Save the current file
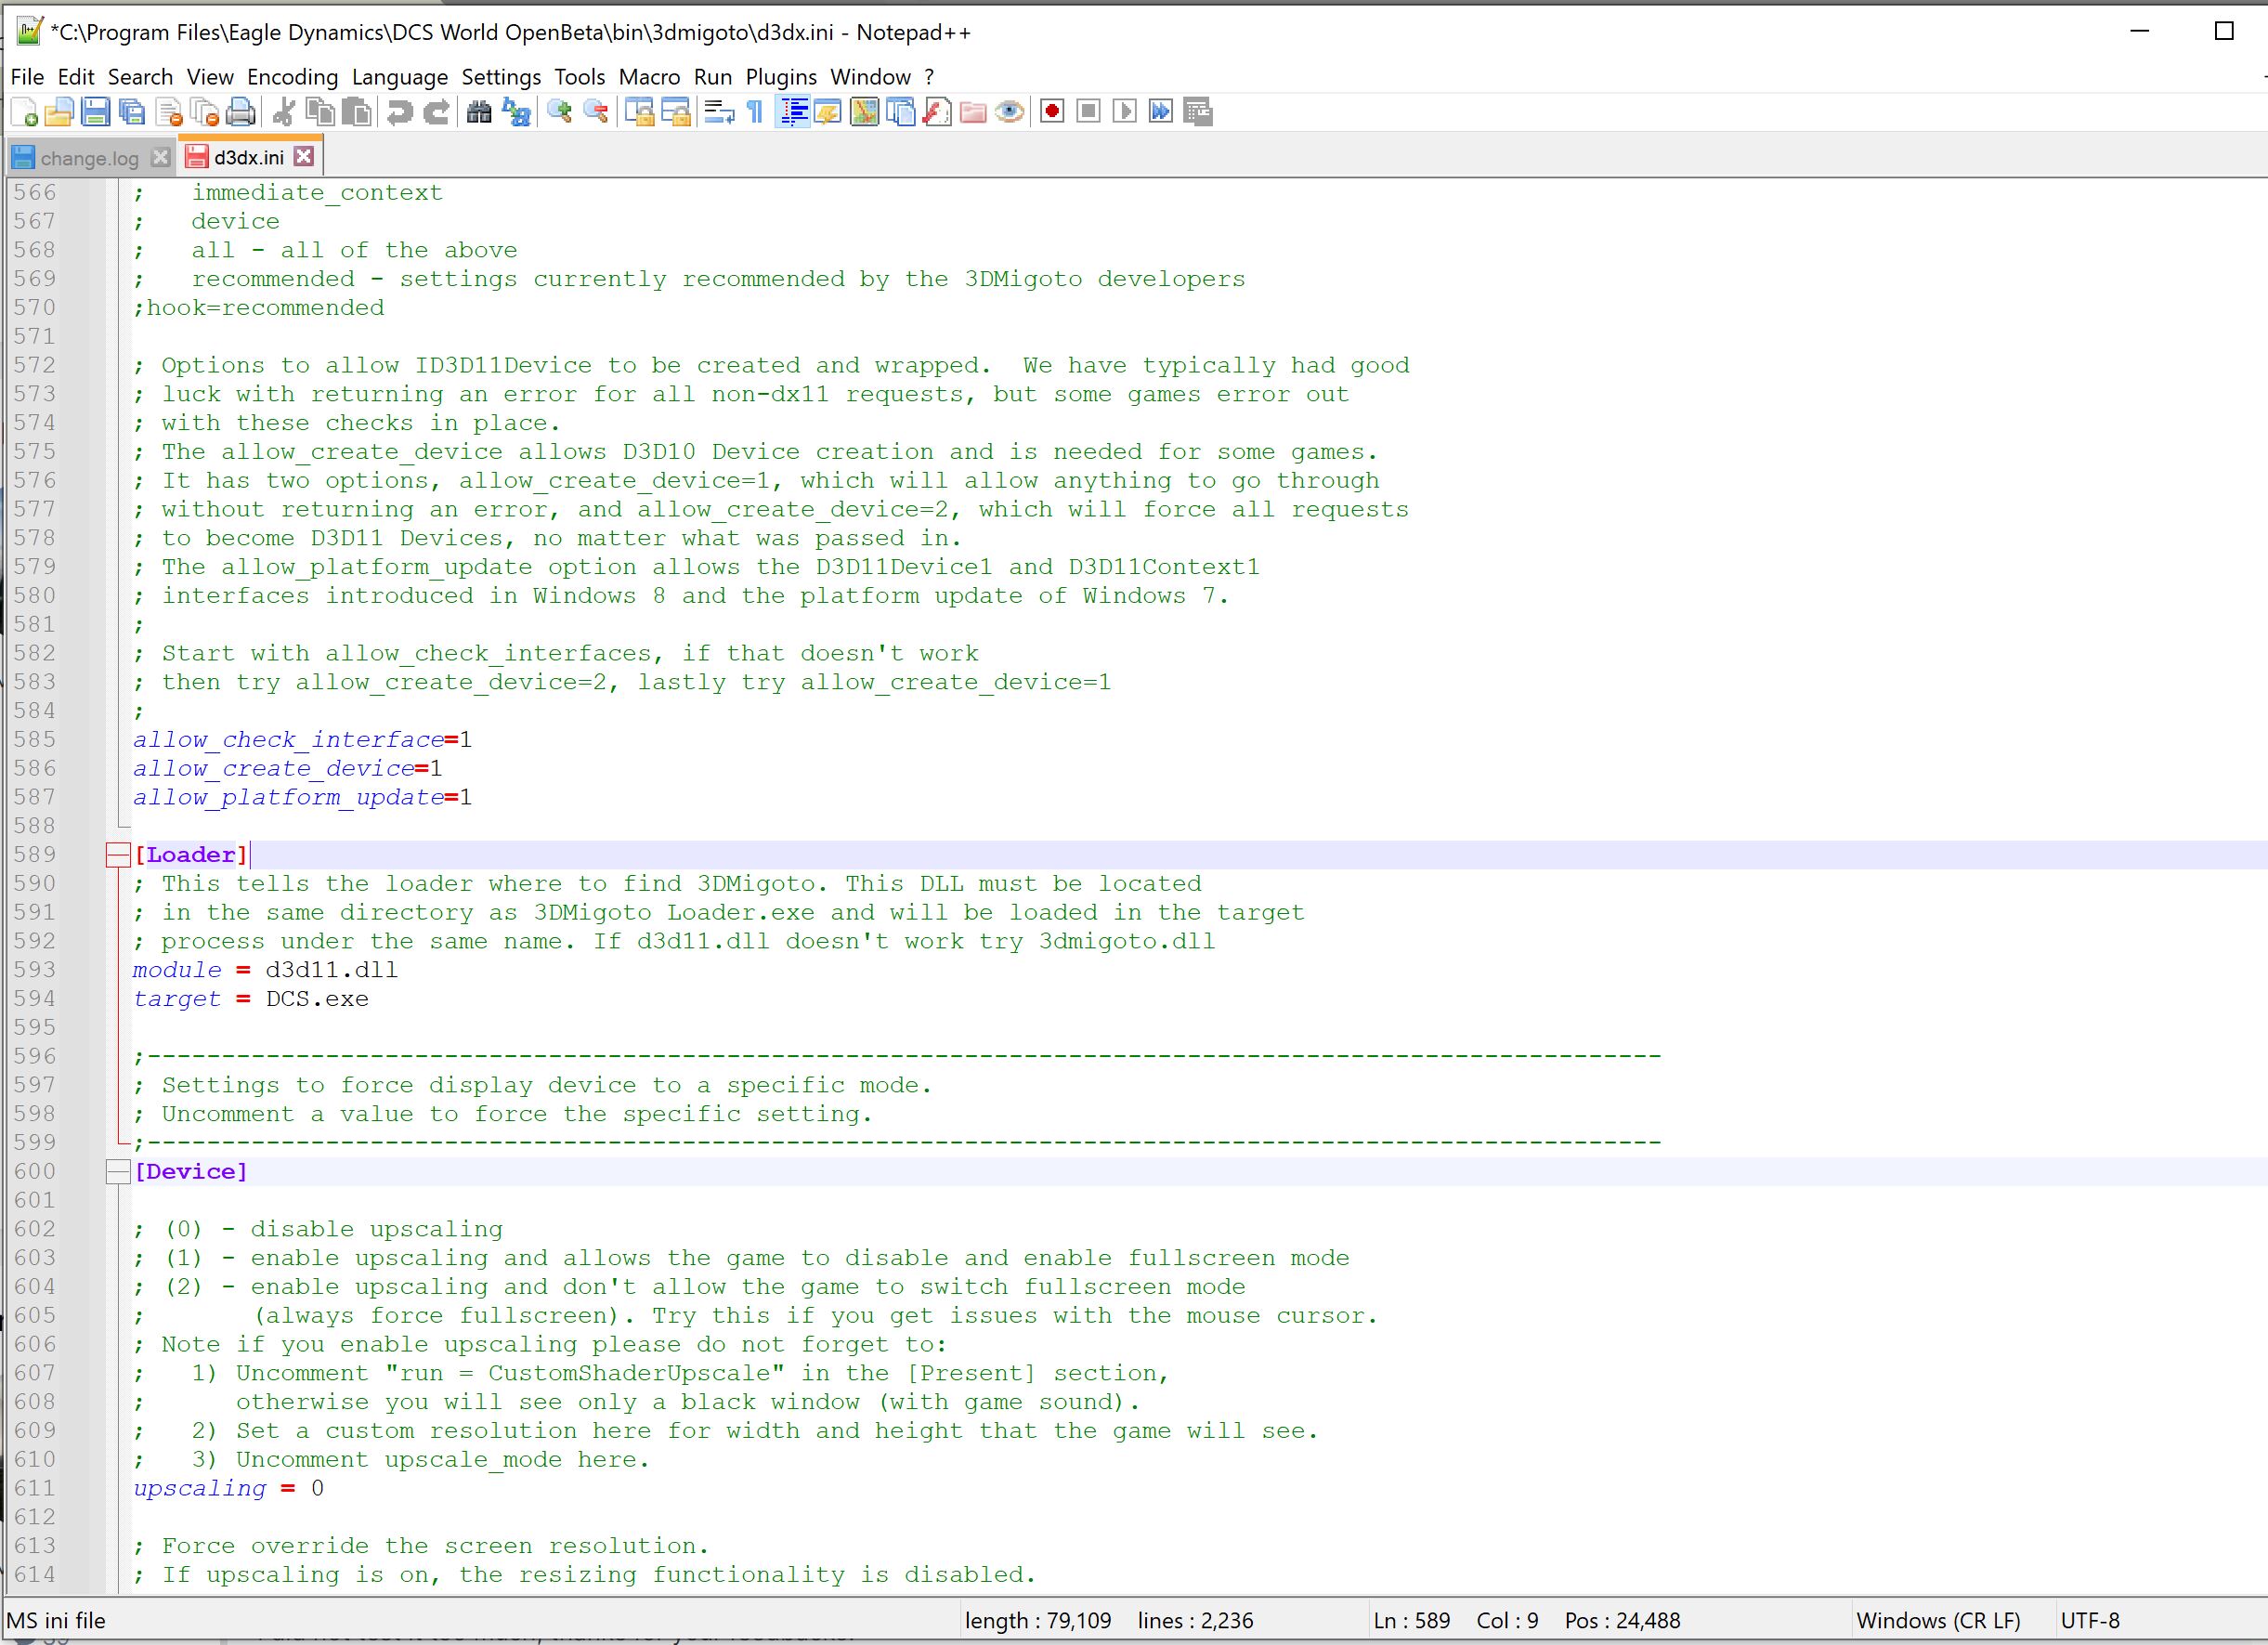 [96, 112]
